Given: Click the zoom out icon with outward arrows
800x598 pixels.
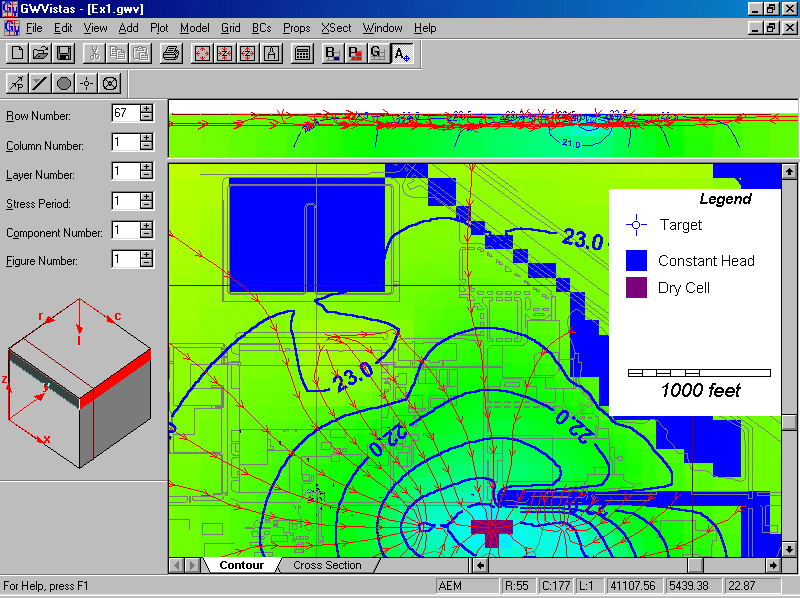Looking at the screenshot, I should coord(248,53).
